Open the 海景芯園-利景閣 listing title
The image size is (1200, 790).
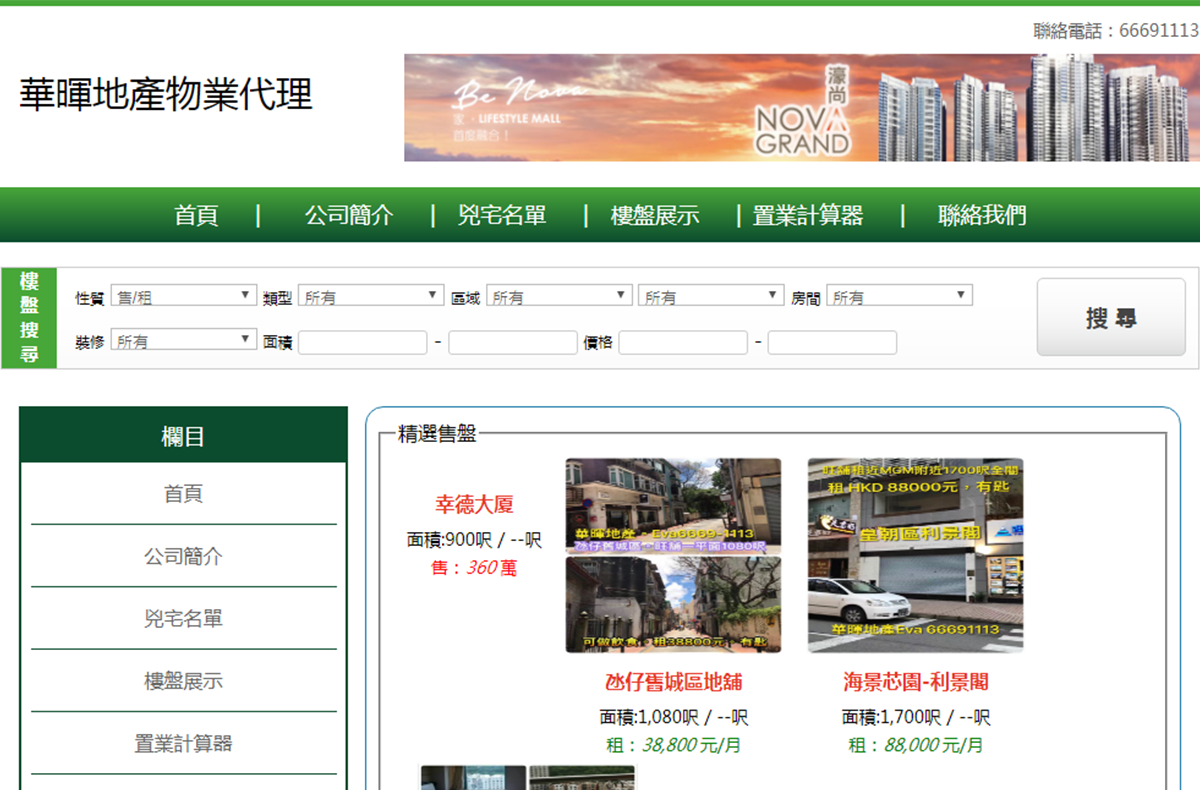916,682
